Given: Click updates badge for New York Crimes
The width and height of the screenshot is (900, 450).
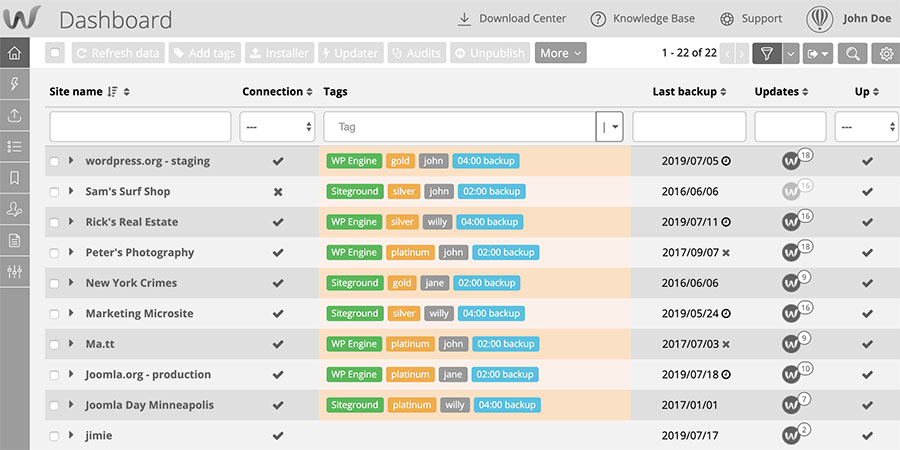Looking at the screenshot, I should point(796,282).
